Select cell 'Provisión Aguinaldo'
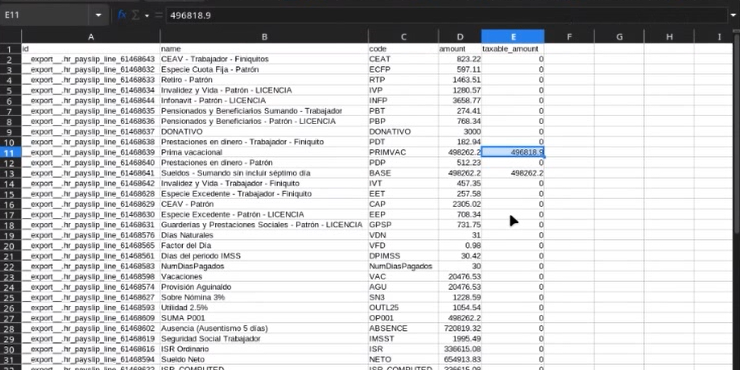This screenshot has width=740, height=370. [264, 287]
